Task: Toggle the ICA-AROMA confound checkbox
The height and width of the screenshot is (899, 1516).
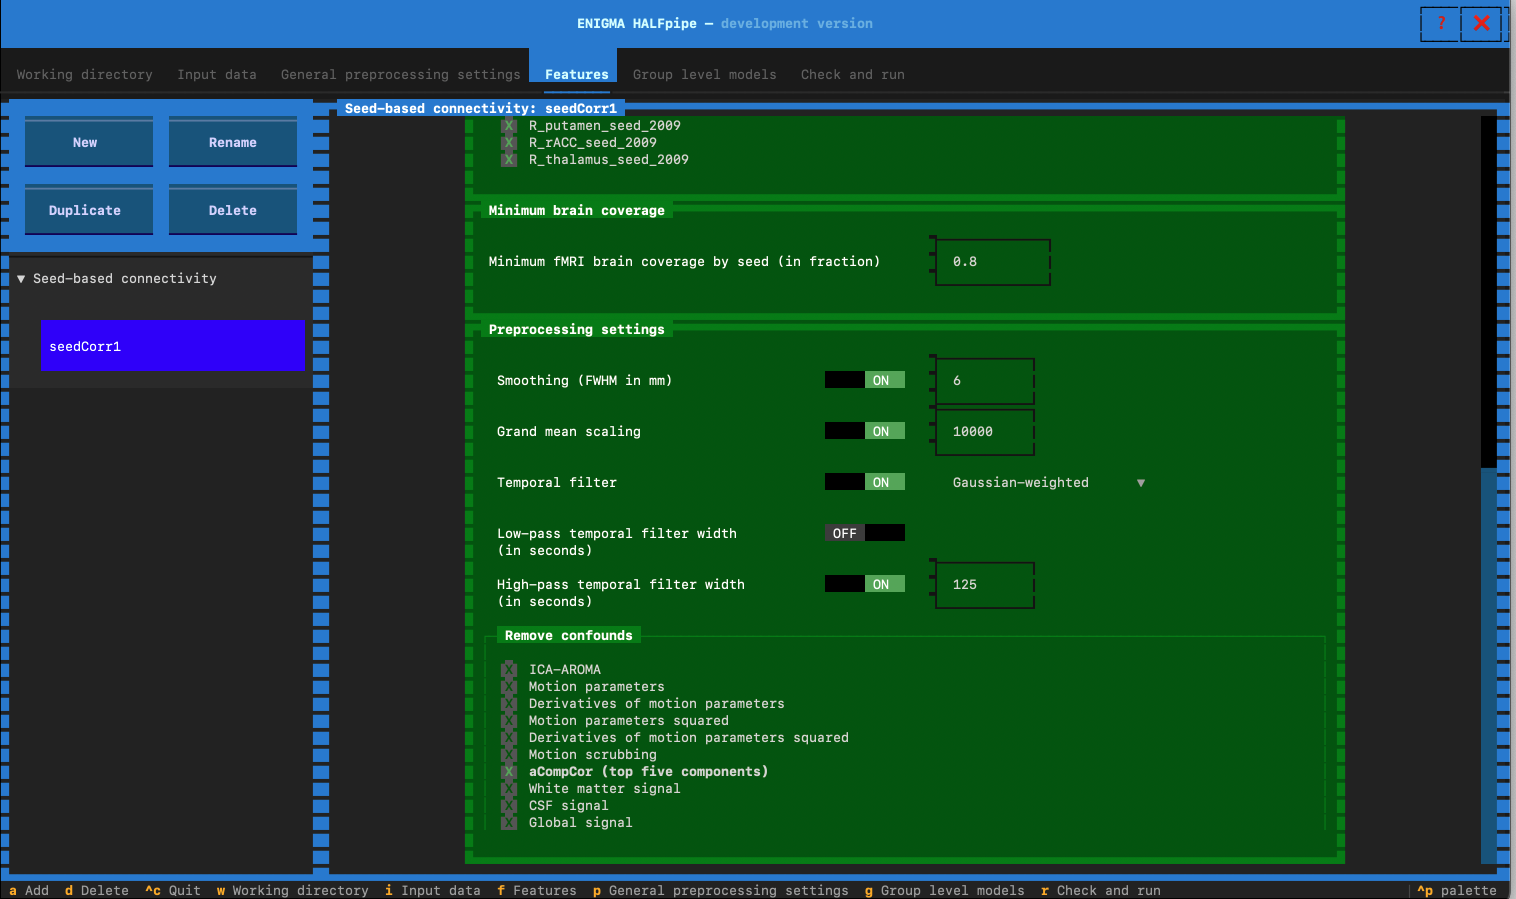Action: click(509, 670)
